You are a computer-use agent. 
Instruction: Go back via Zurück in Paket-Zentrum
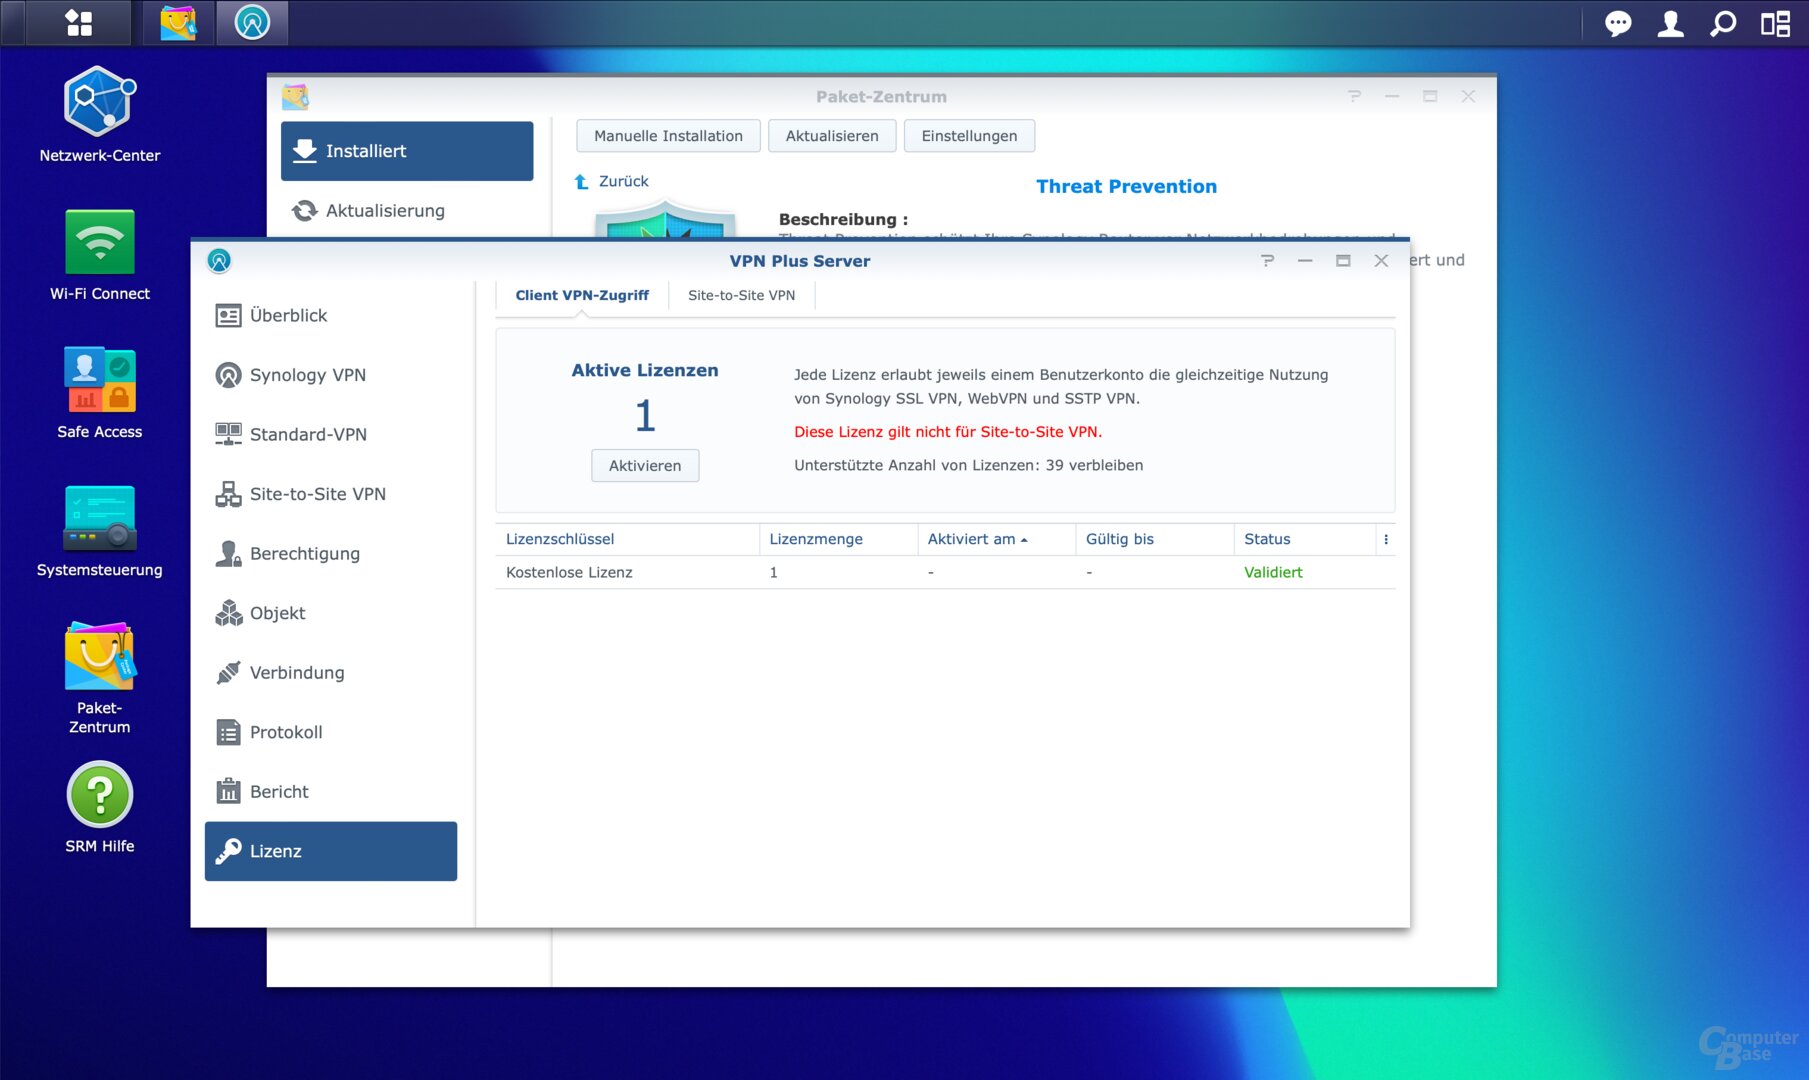612,181
